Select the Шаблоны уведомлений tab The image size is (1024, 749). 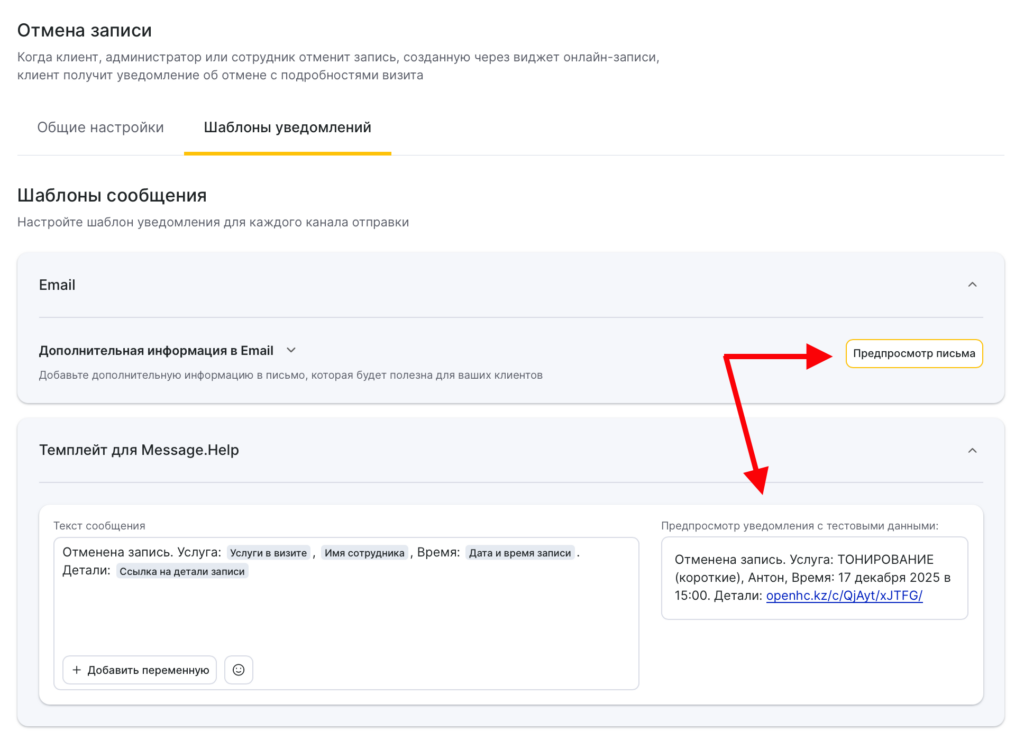pos(287,128)
